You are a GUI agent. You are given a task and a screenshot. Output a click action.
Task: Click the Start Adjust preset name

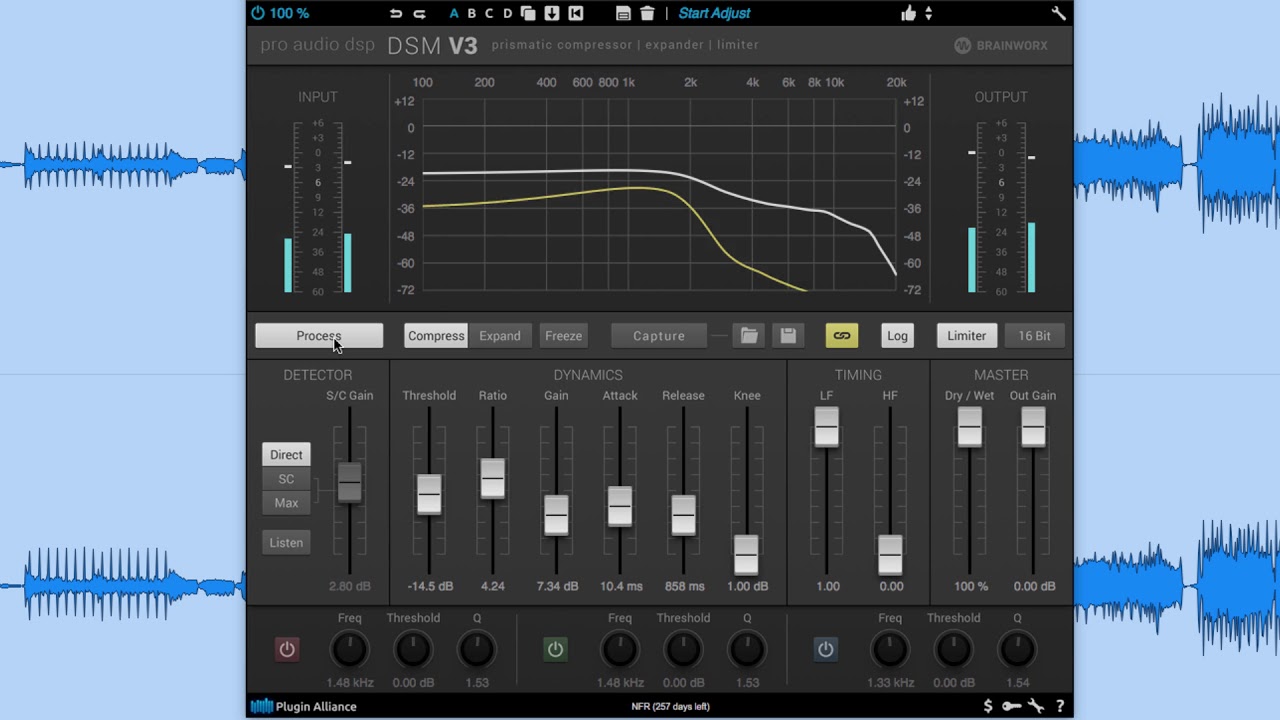(714, 13)
